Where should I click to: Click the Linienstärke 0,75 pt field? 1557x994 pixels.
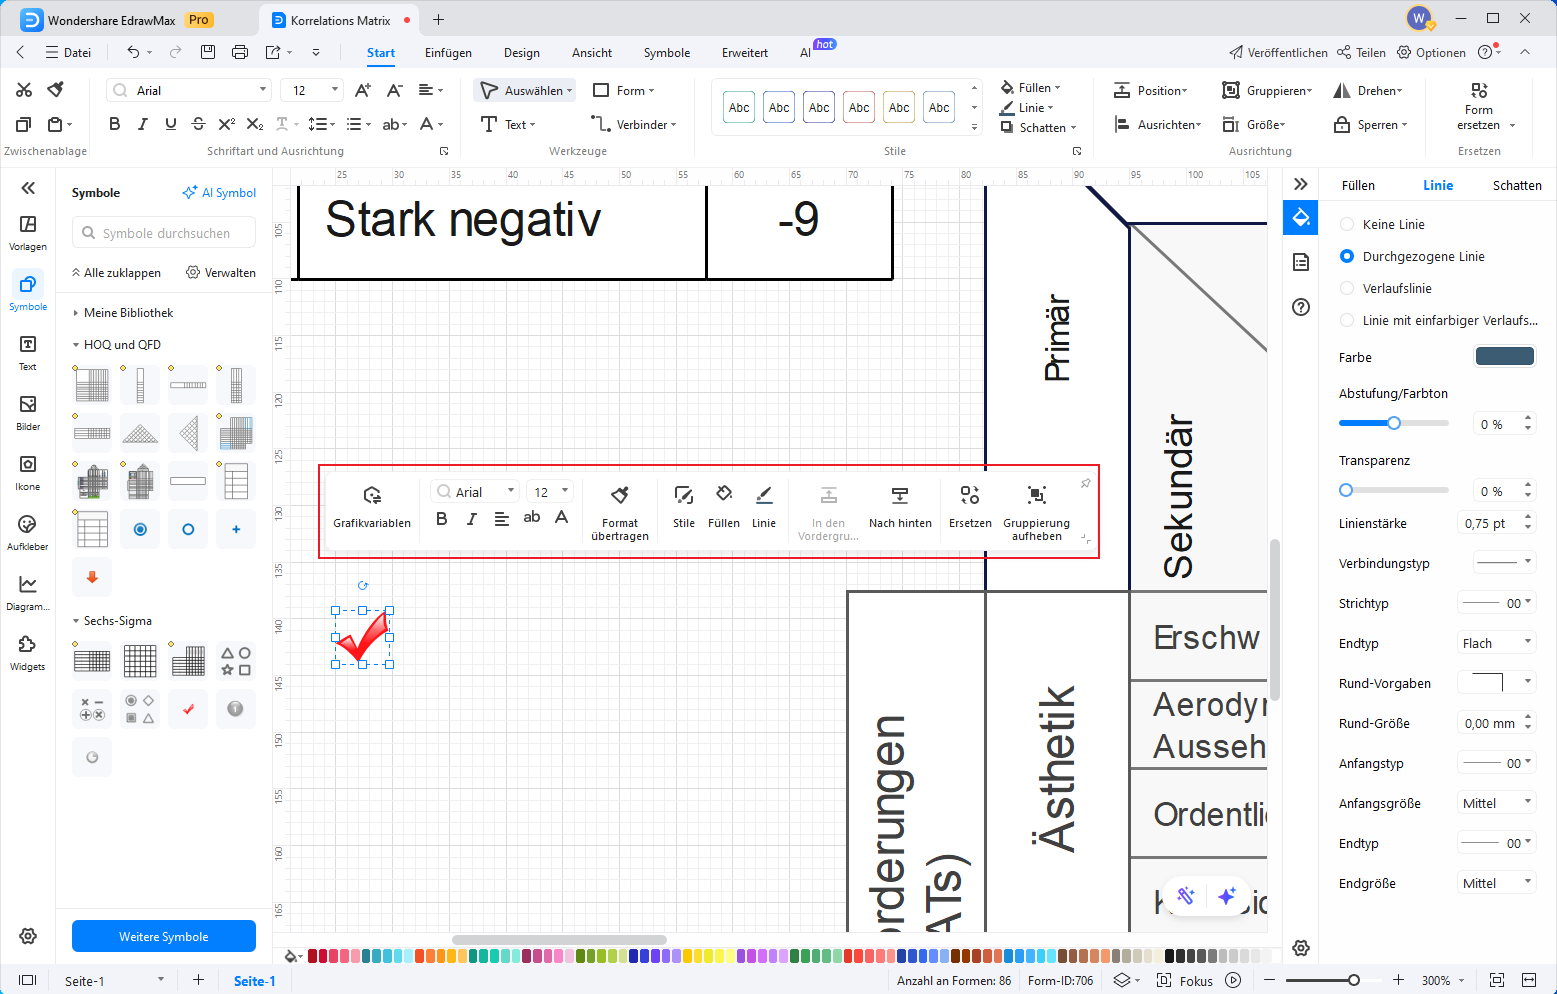pyautogui.click(x=1496, y=523)
